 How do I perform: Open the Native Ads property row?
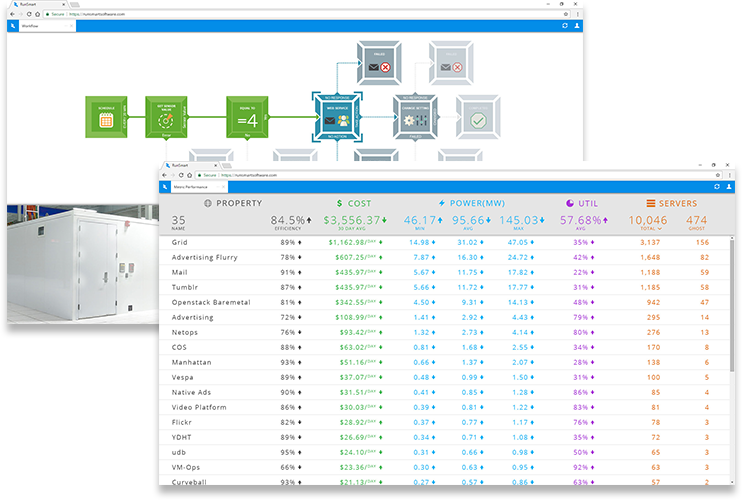(x=444, y=392)
